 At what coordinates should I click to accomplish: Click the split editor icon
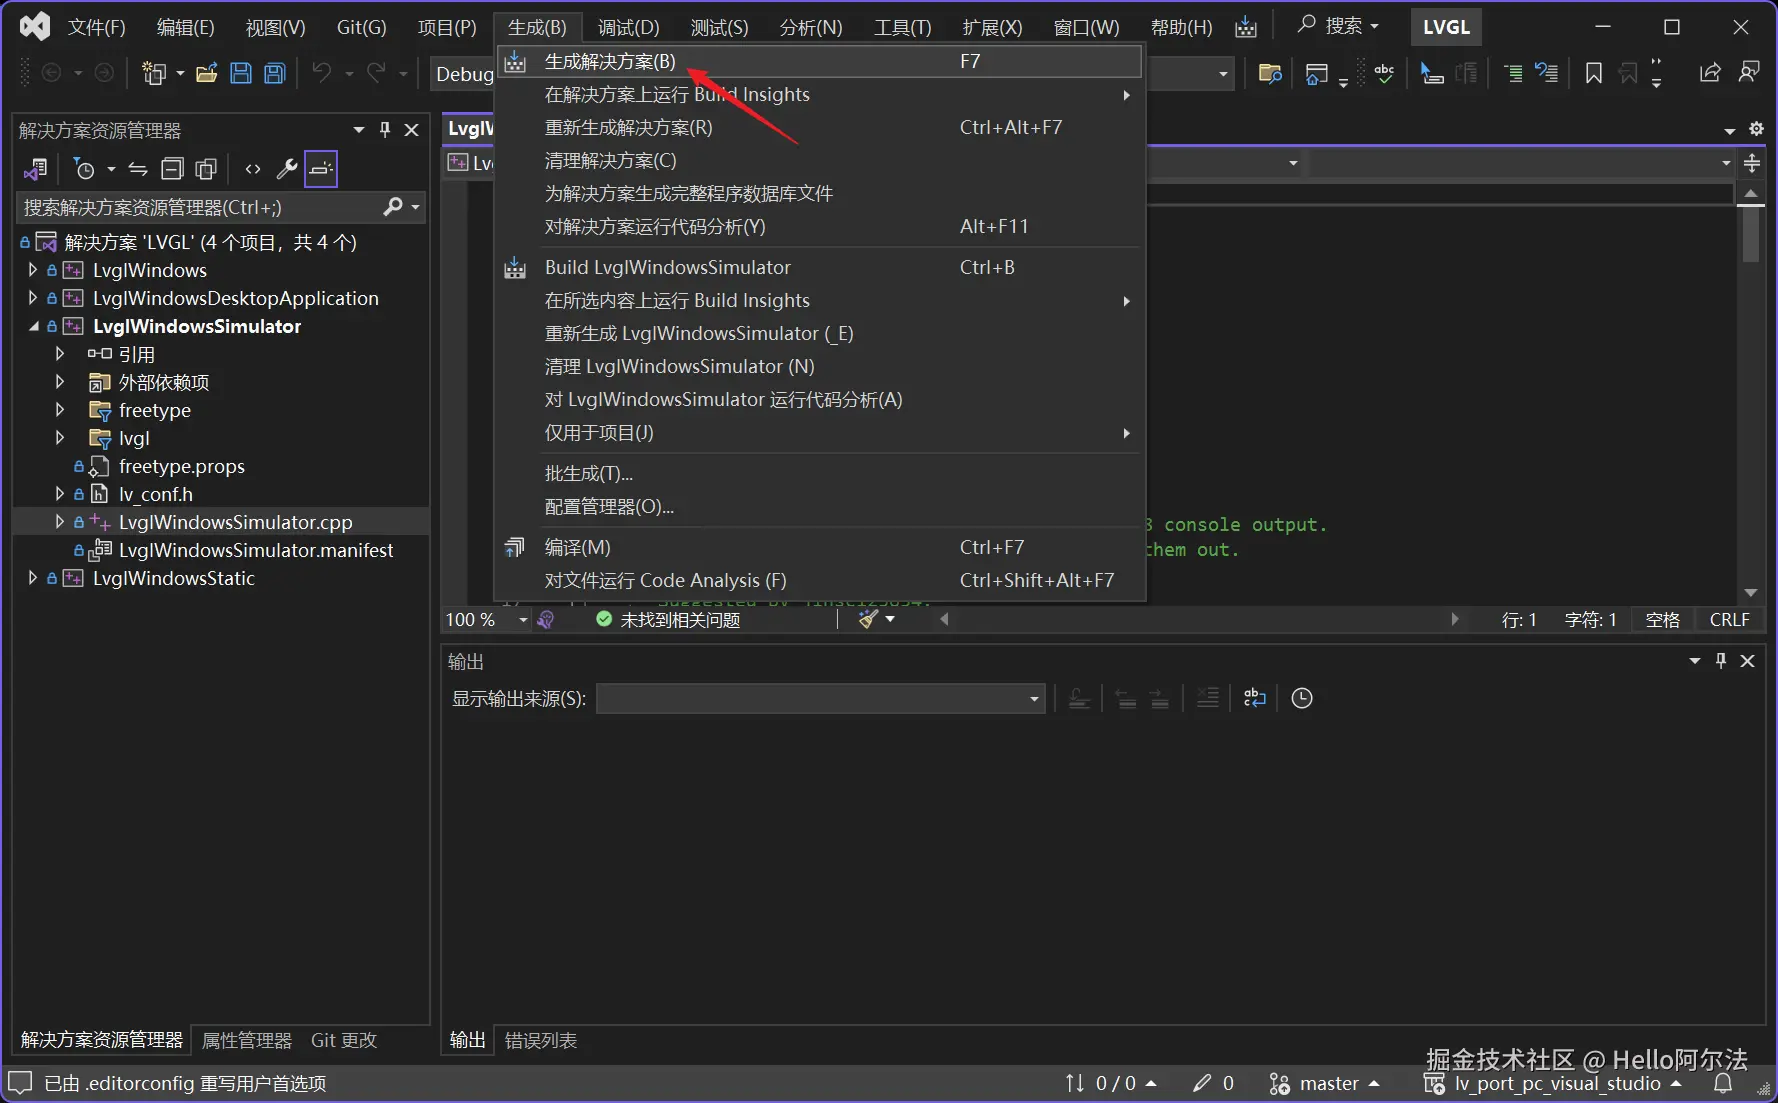pos(1752,163)
